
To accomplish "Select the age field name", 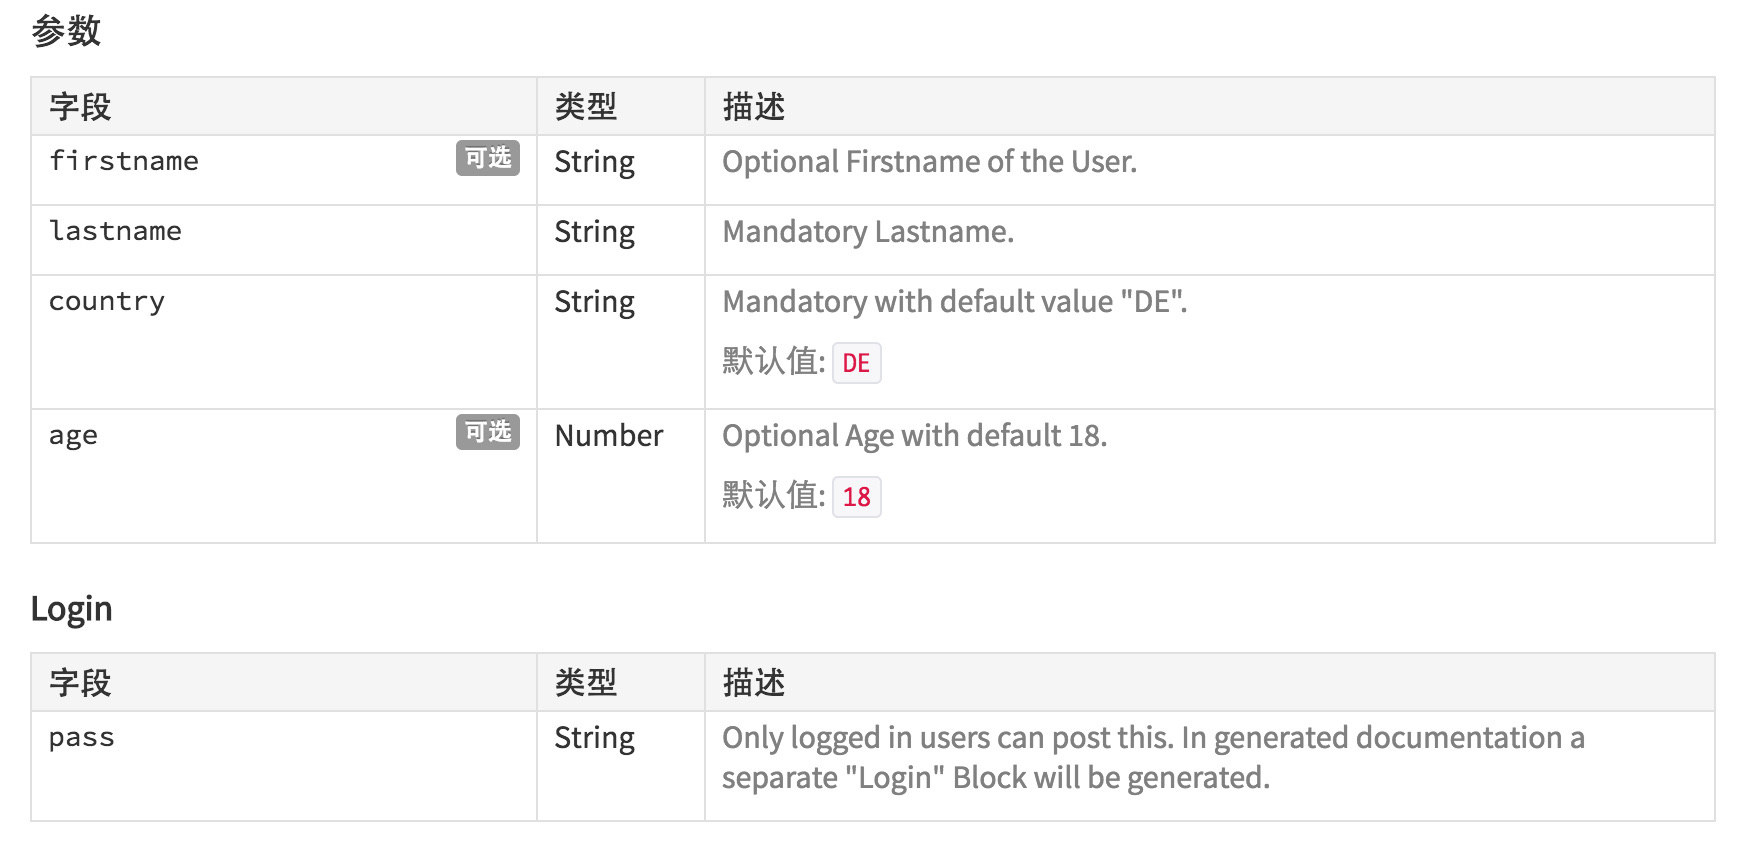I will tap(73, 436).
